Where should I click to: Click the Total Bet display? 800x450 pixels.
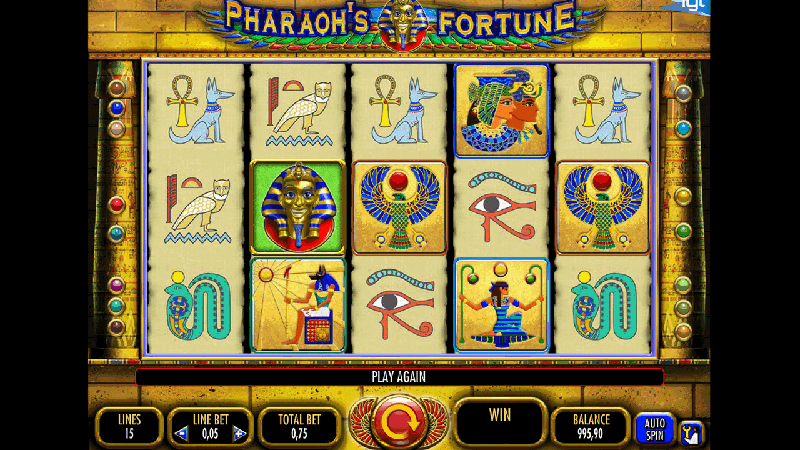(x=299, y=427)
